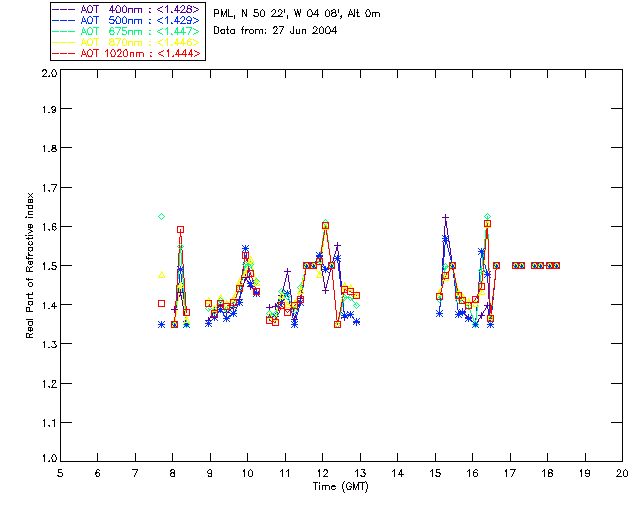
Task: Click the station header text starting with PML
Action: (x=297, y=14)
